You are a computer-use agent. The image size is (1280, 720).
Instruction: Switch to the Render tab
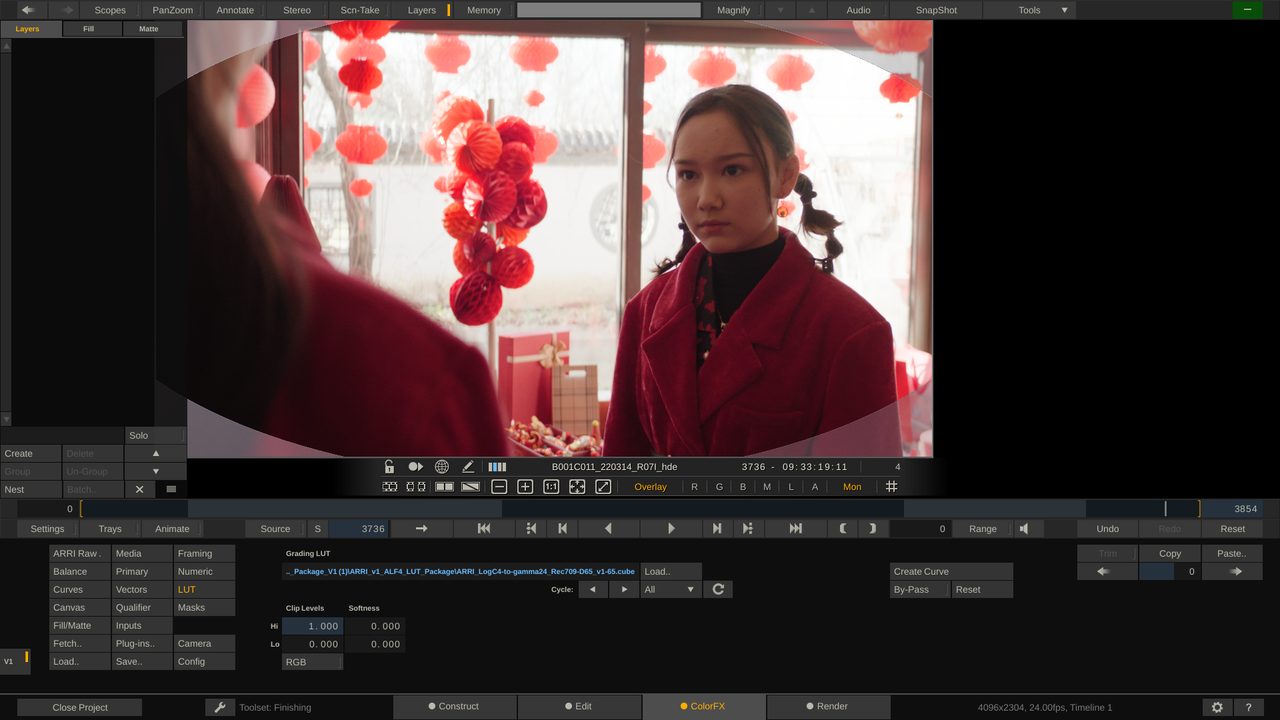[828, 706]
